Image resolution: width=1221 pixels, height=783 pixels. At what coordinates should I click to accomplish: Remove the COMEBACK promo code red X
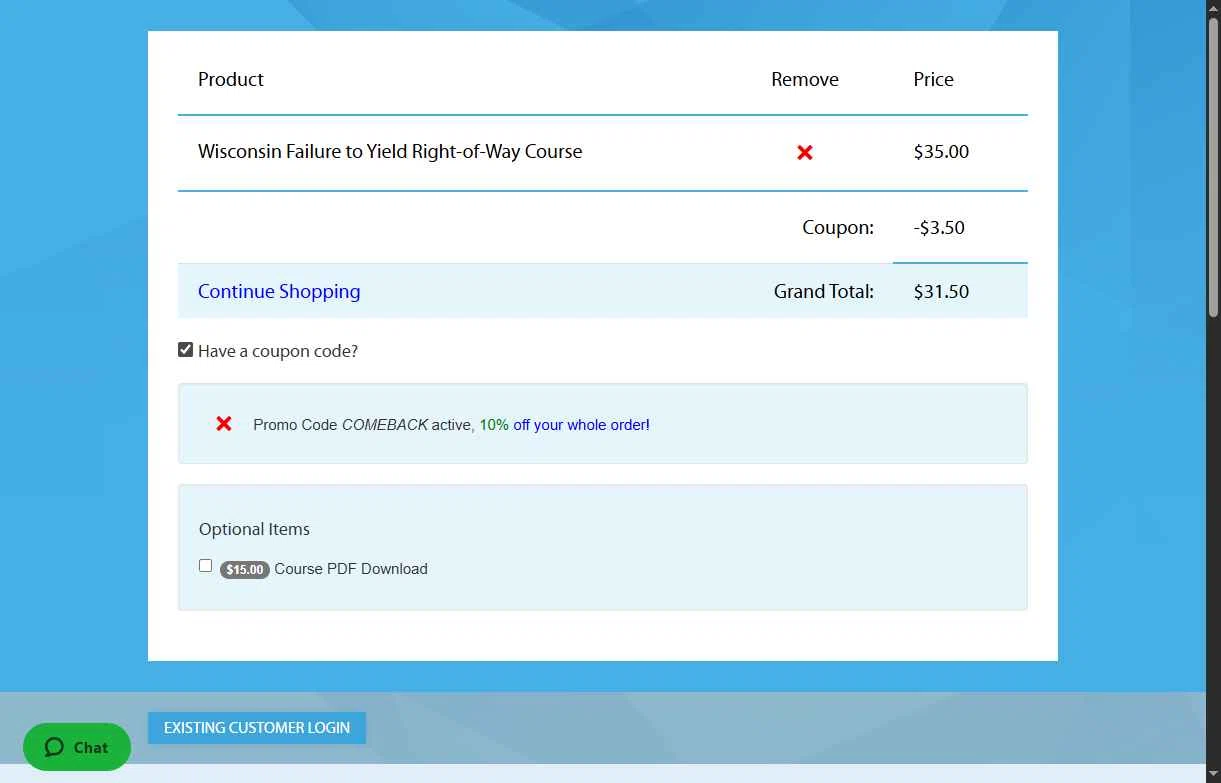pyautogui.click(x=224, y=424)
